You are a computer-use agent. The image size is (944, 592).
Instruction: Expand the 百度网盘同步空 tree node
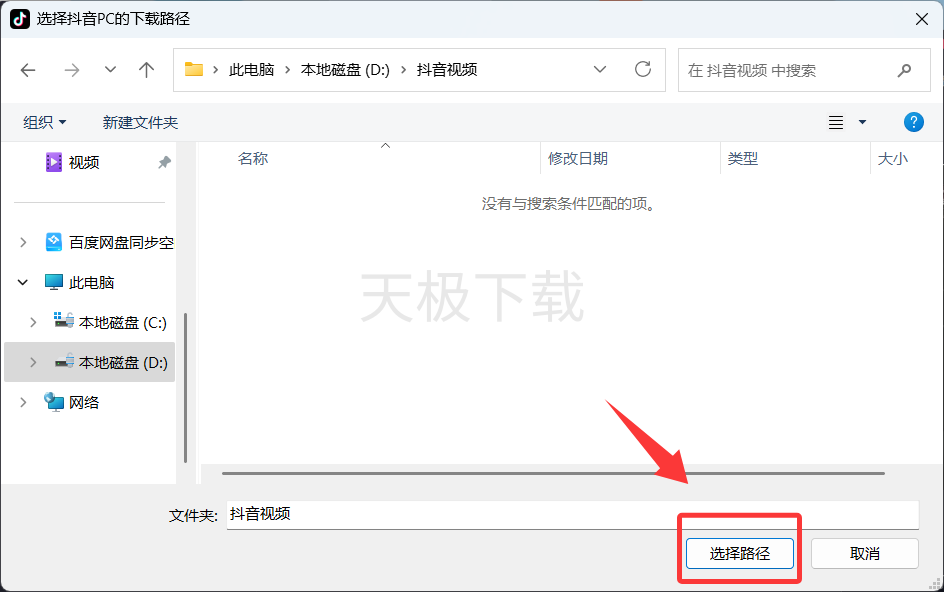(23, 242)
